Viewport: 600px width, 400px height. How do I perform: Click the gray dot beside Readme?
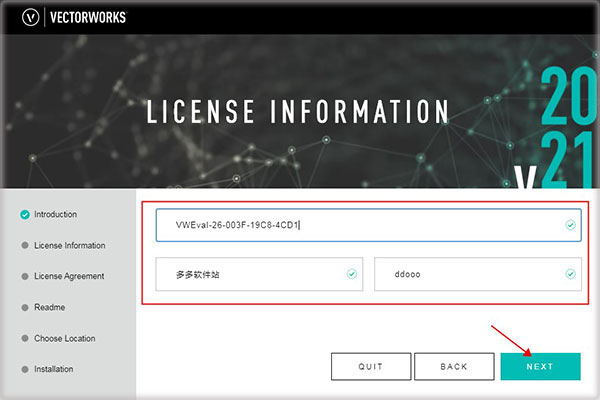click(x=25, y=307)
